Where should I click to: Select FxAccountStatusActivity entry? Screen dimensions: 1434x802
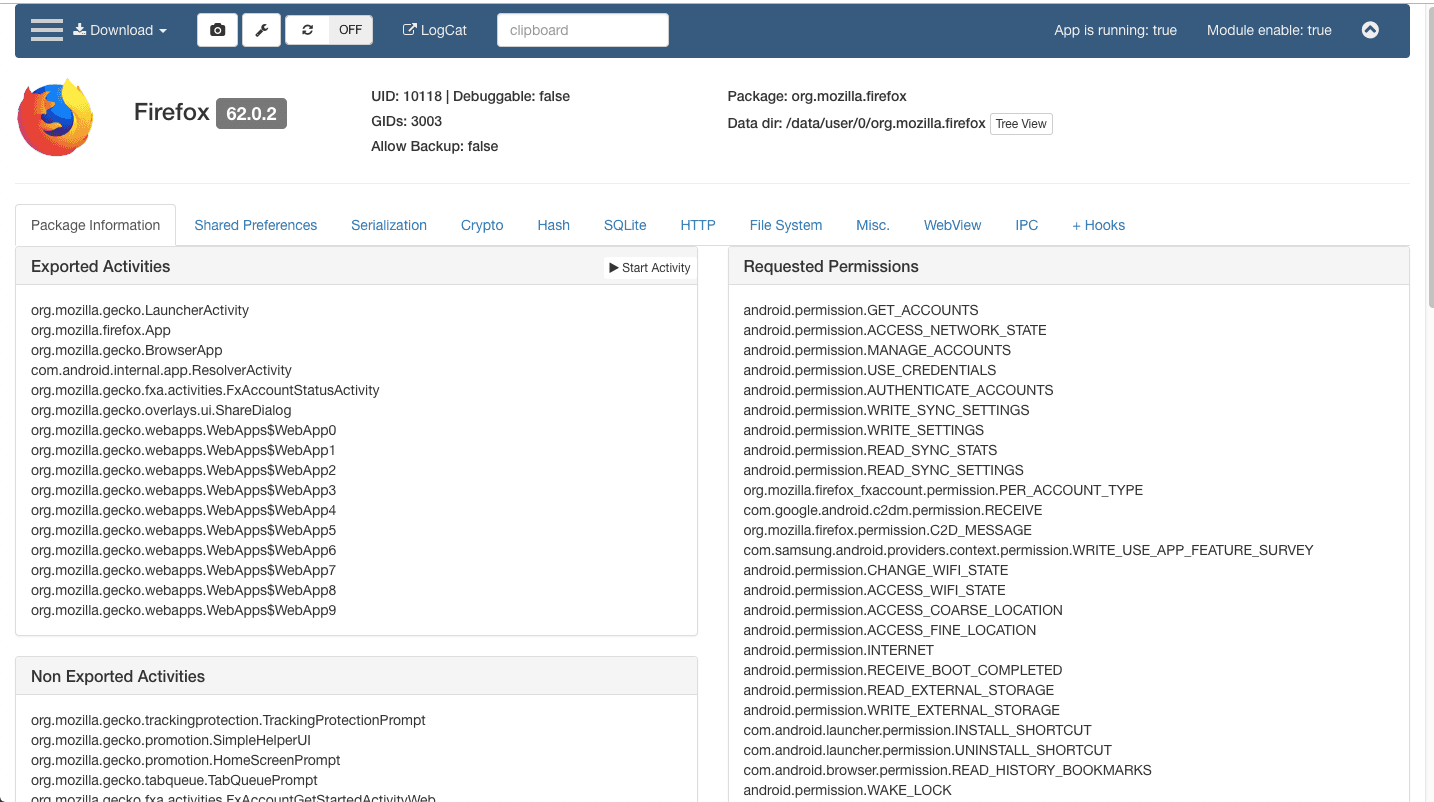pyautogui.click(x=205, y=390)
